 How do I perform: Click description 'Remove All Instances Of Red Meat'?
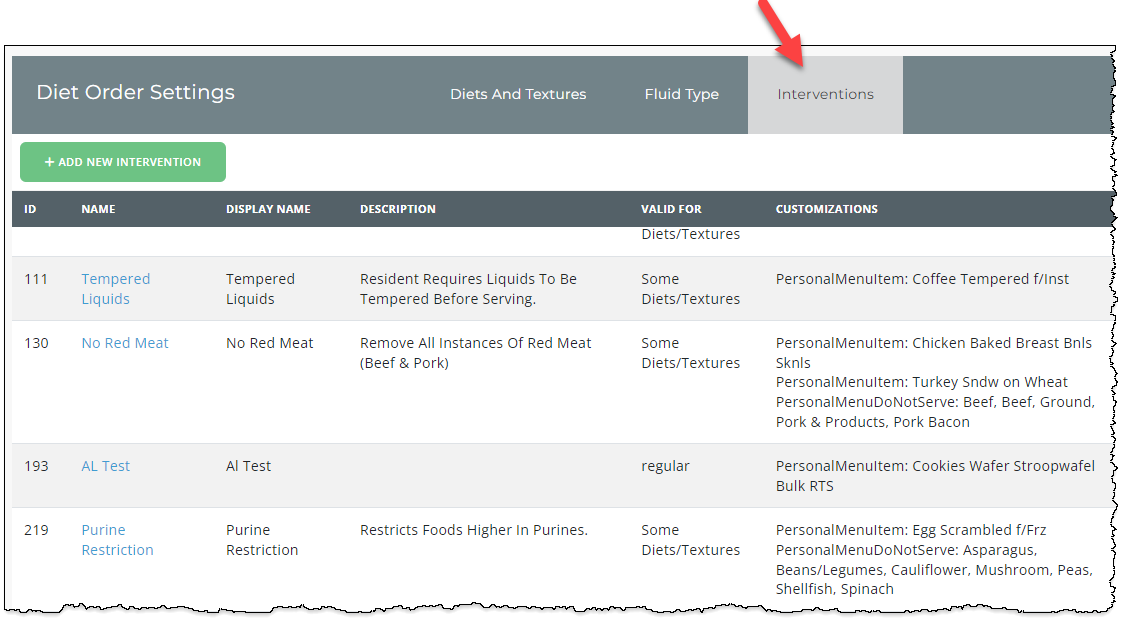click(476, 353)
